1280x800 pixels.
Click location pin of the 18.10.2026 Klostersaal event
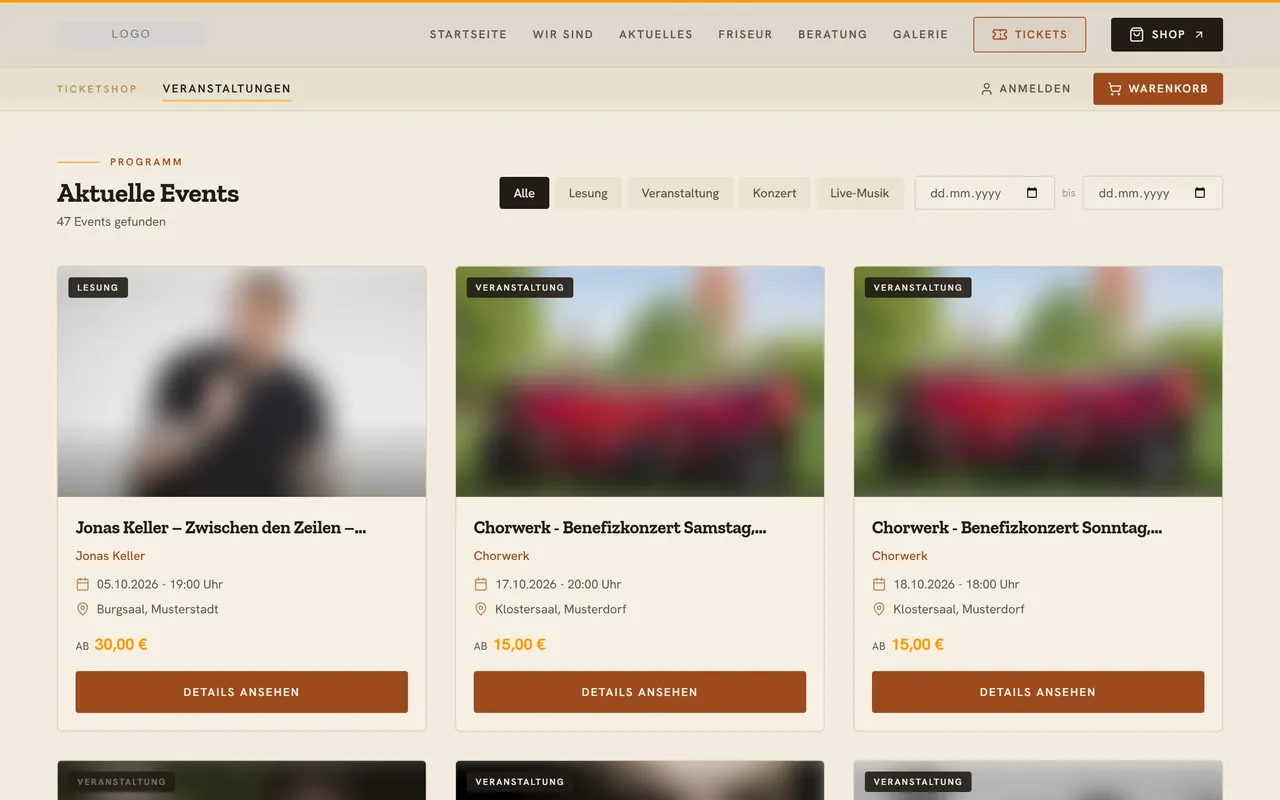coord(879,609)
